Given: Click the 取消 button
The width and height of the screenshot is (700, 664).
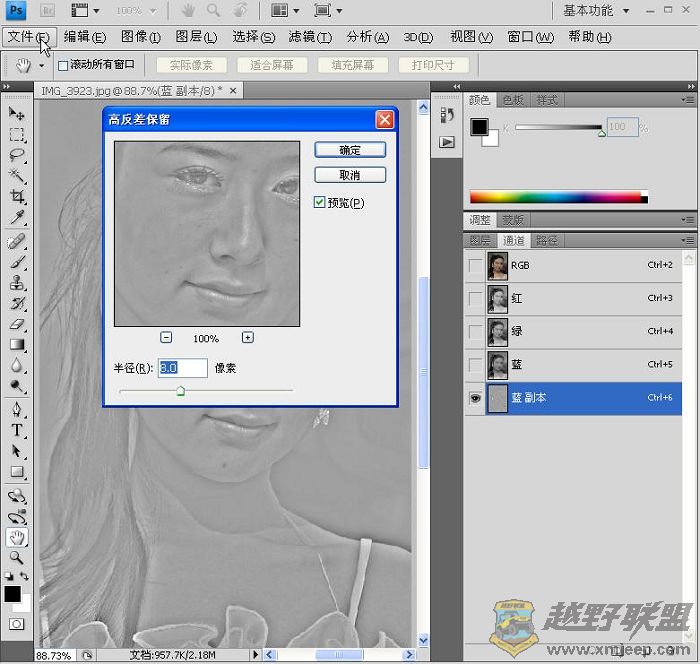Looking at the screenshot, I should click(350, 175).
